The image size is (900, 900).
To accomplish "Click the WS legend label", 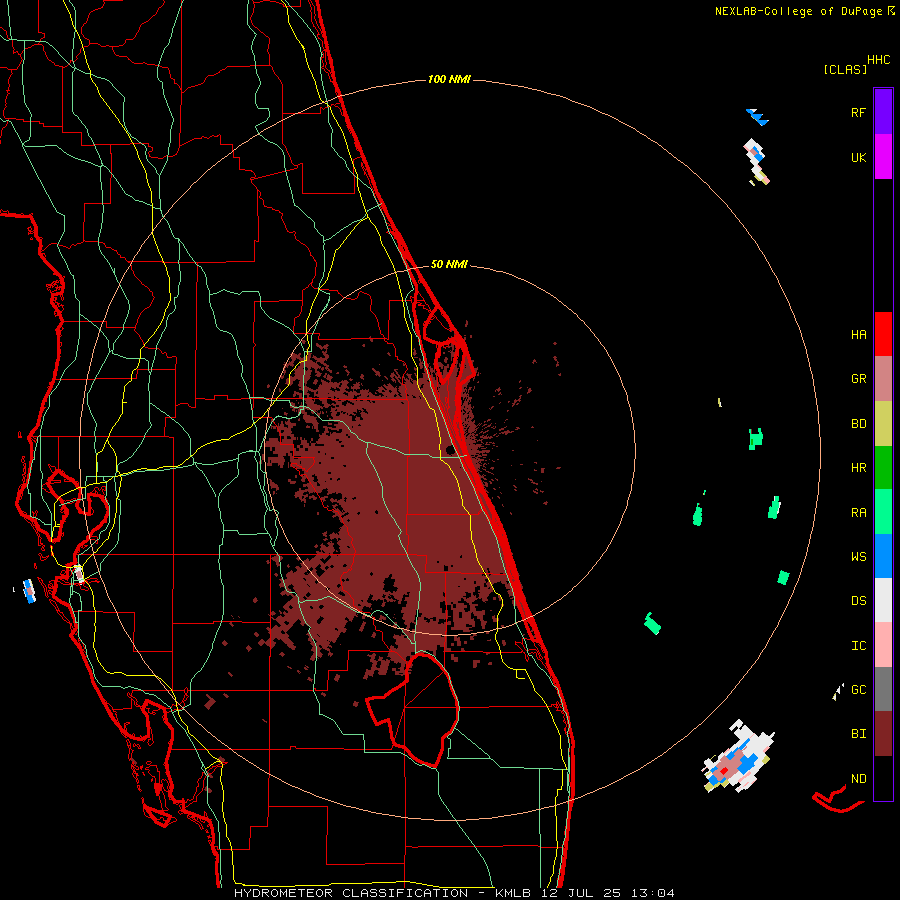I will coord(858,557).
